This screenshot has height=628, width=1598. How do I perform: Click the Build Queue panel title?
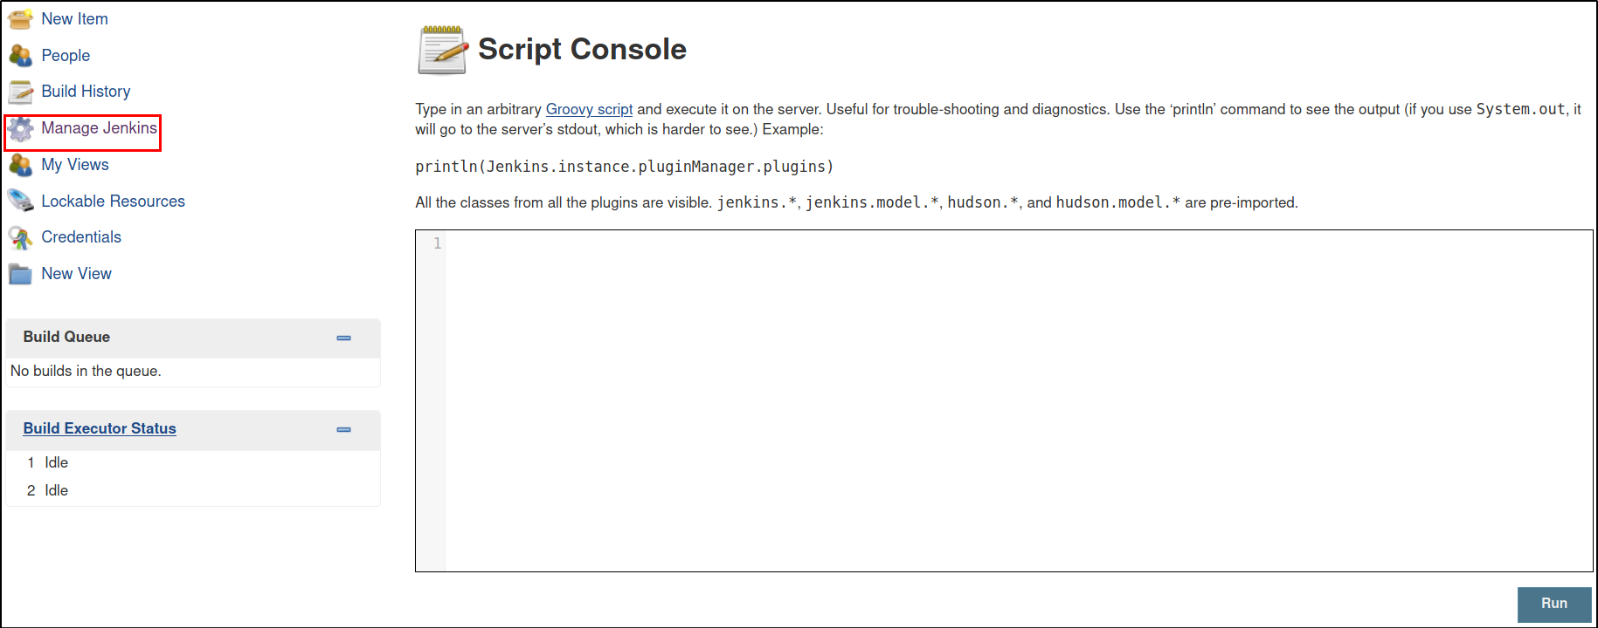coord(67,337)
